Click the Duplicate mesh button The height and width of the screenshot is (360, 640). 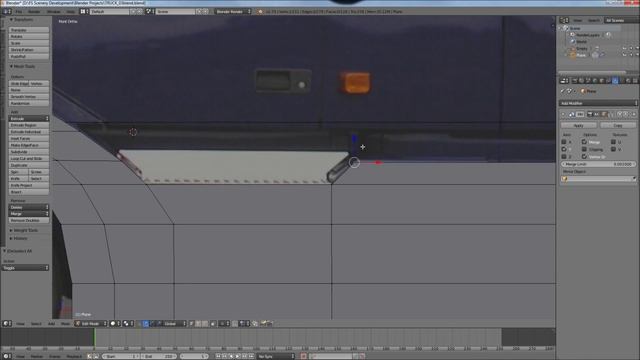[x=29, y=165]
